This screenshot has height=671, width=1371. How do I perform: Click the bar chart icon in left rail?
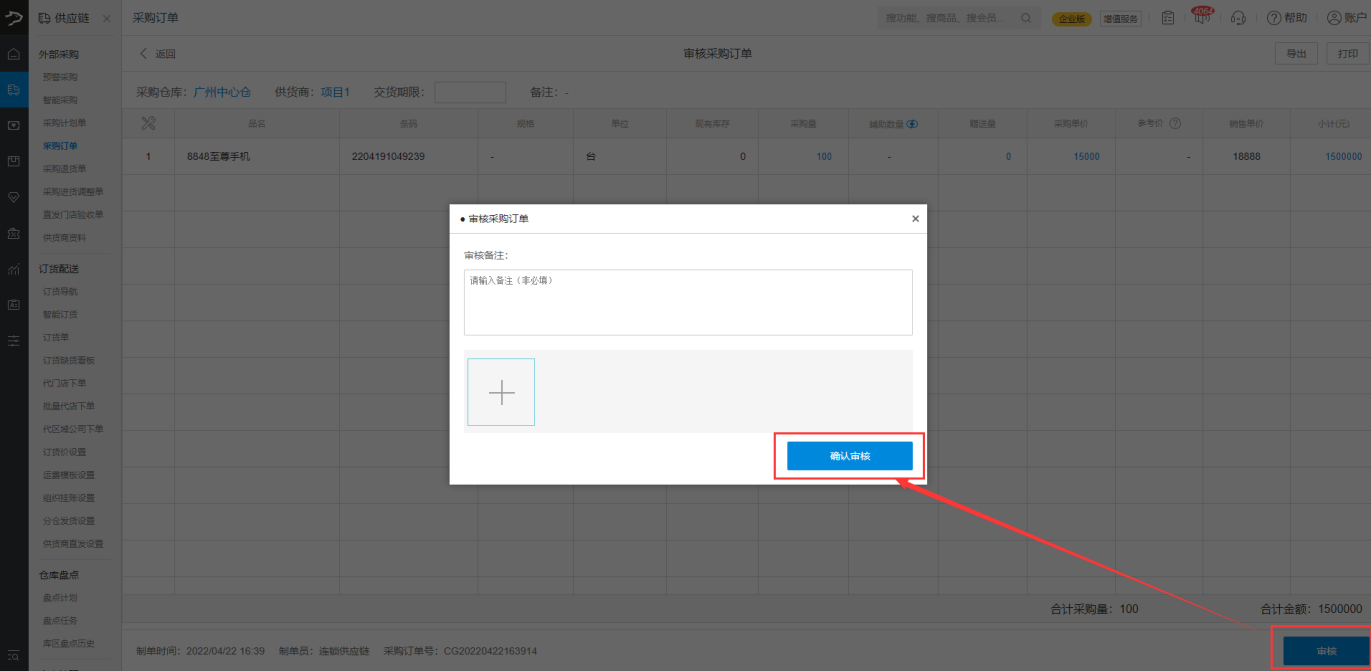[x=13, y=269]
